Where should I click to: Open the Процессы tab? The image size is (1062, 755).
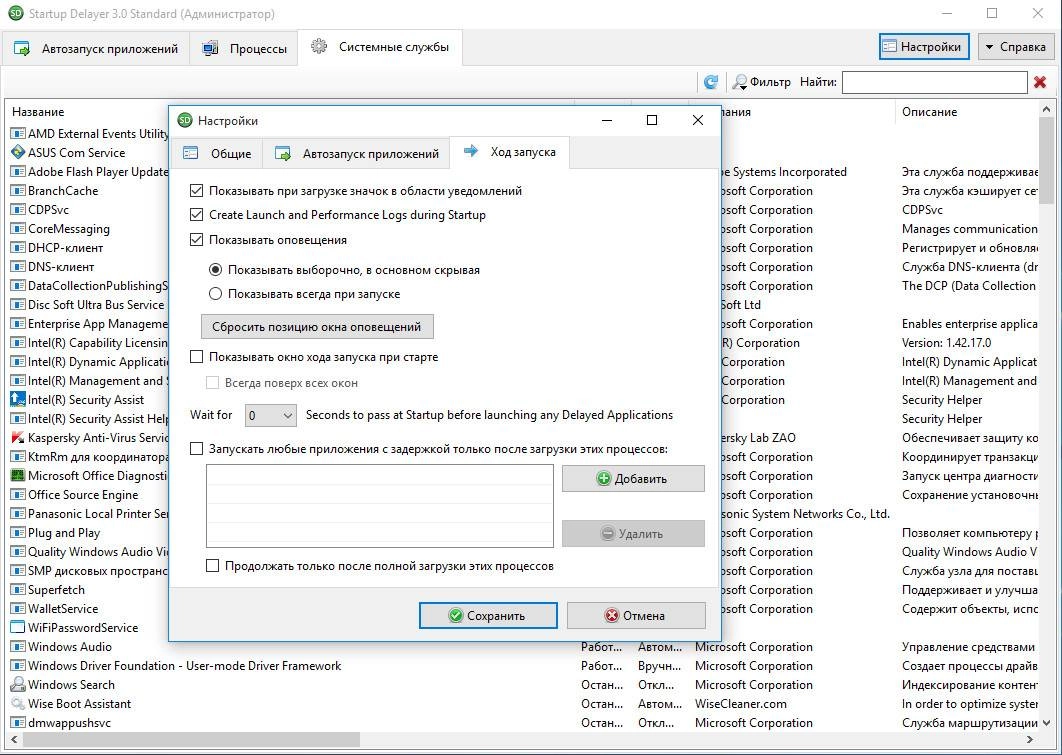(245, 49)
